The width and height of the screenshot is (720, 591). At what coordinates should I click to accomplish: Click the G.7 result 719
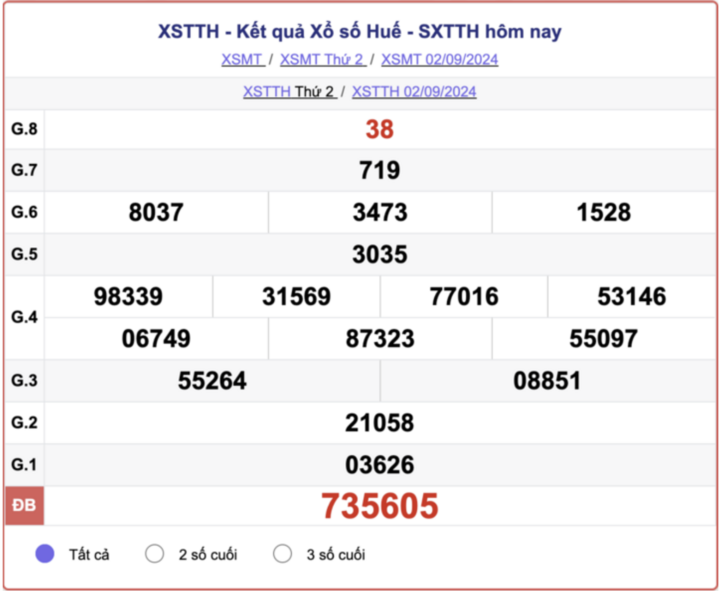coord(379,171)
